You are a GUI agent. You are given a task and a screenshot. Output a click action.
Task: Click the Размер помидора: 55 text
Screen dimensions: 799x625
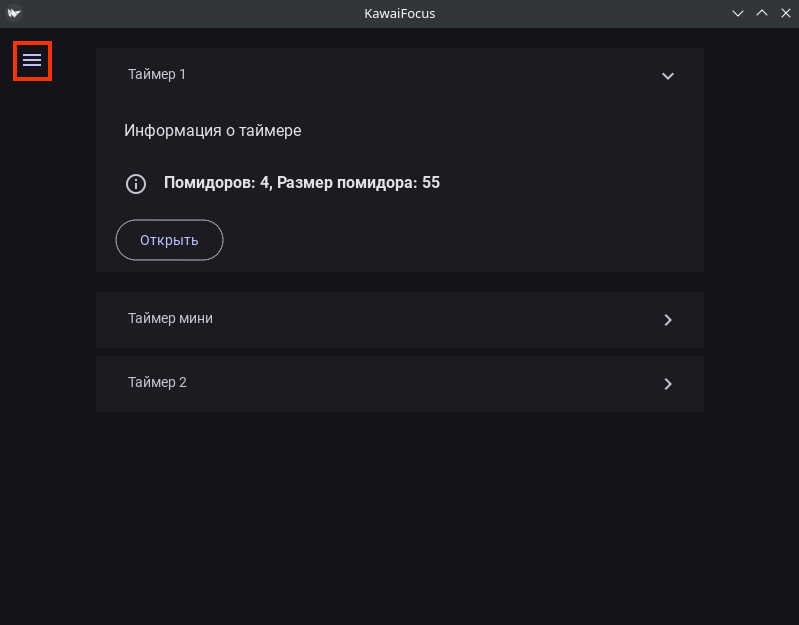[x=358, y=183]
